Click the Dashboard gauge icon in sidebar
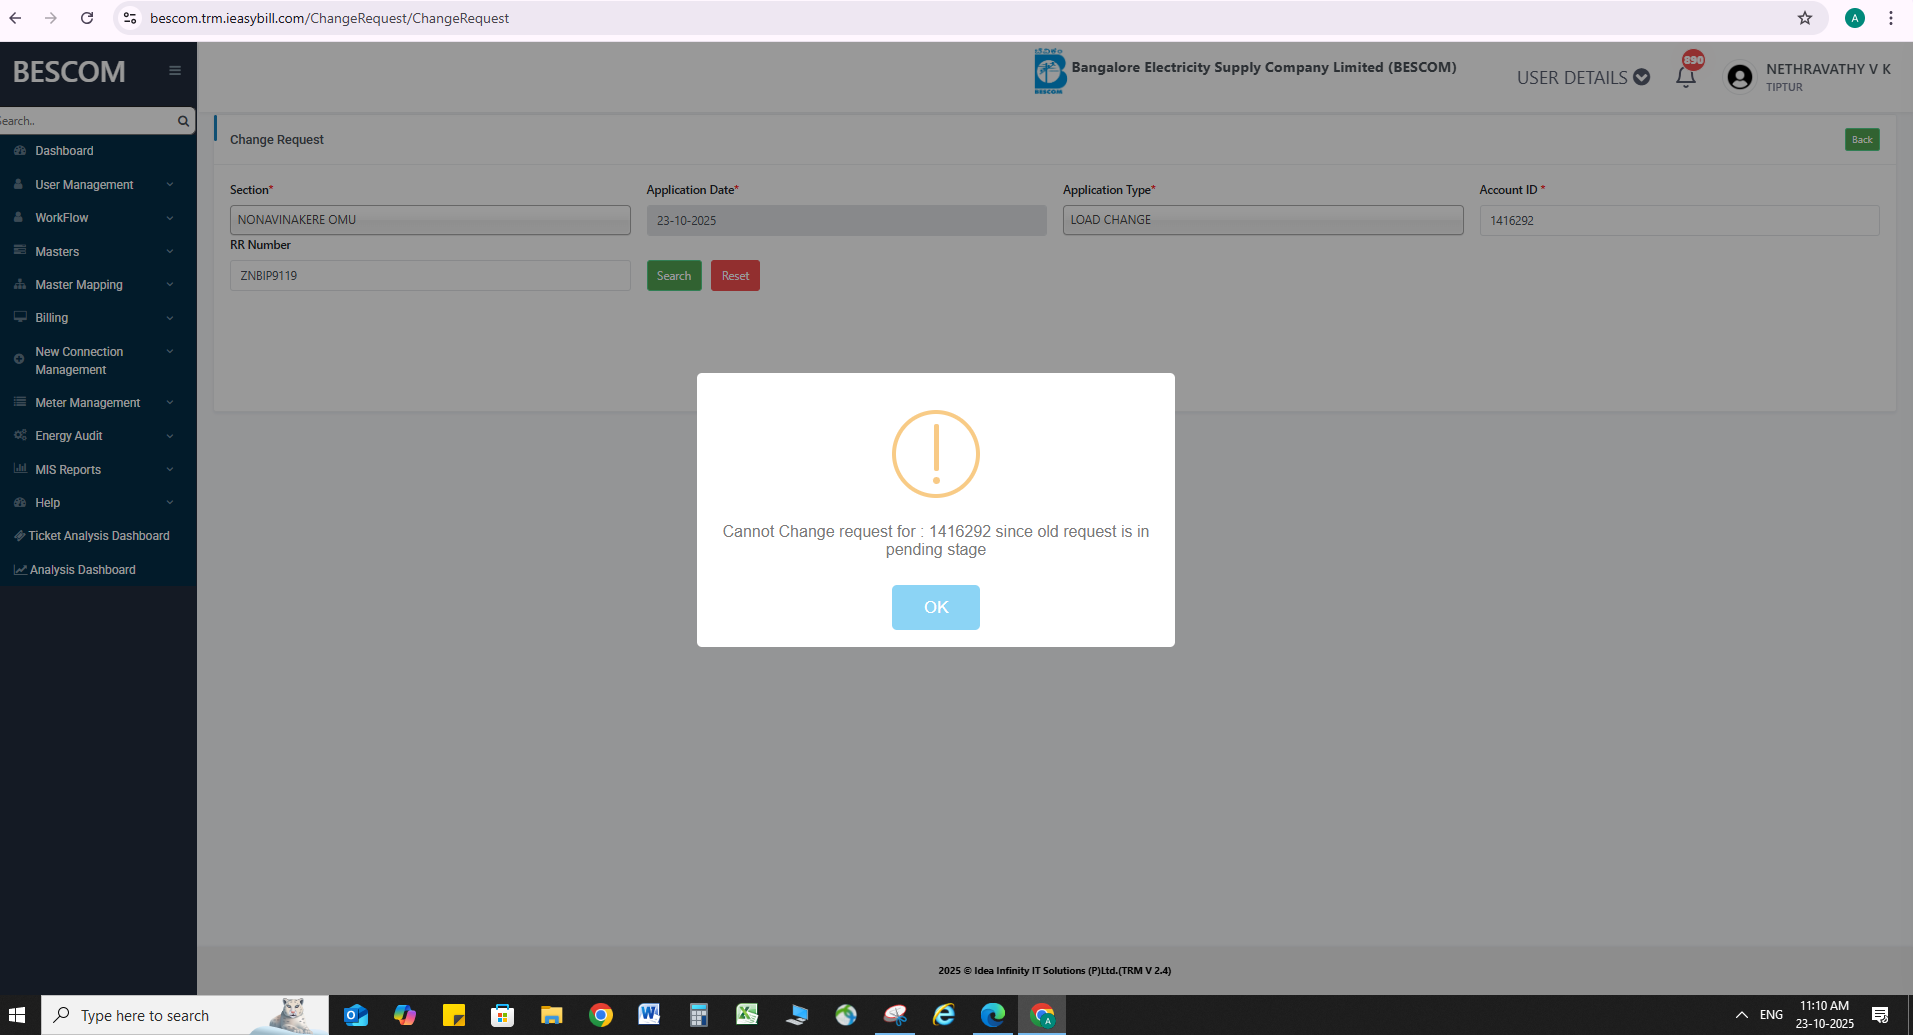The width and height of the screenshot is (1913, 1035). tap(20, 151)
